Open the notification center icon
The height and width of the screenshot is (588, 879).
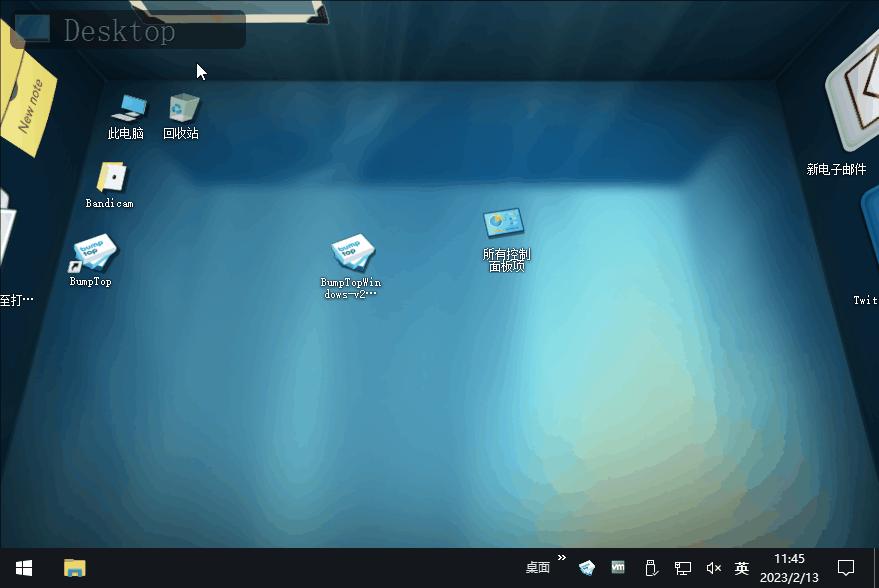[x=844, y=568]
